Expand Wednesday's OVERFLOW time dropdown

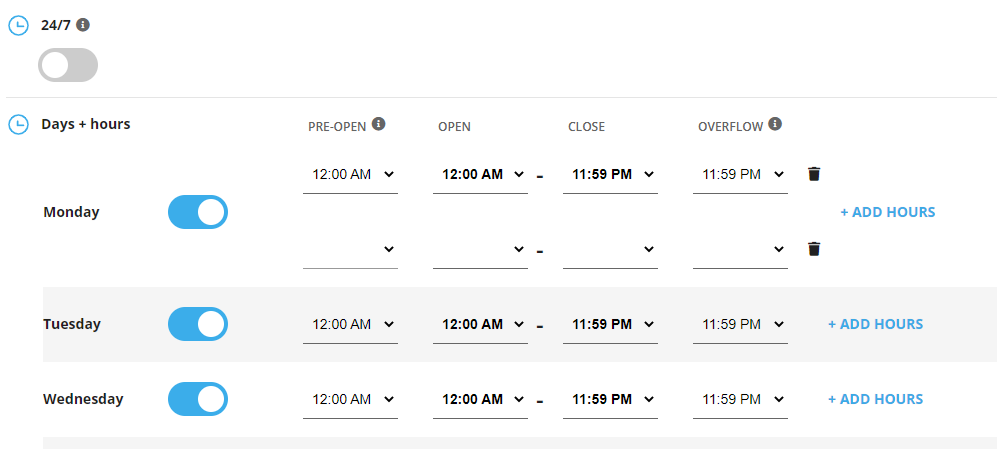click(x=740, y=400)
